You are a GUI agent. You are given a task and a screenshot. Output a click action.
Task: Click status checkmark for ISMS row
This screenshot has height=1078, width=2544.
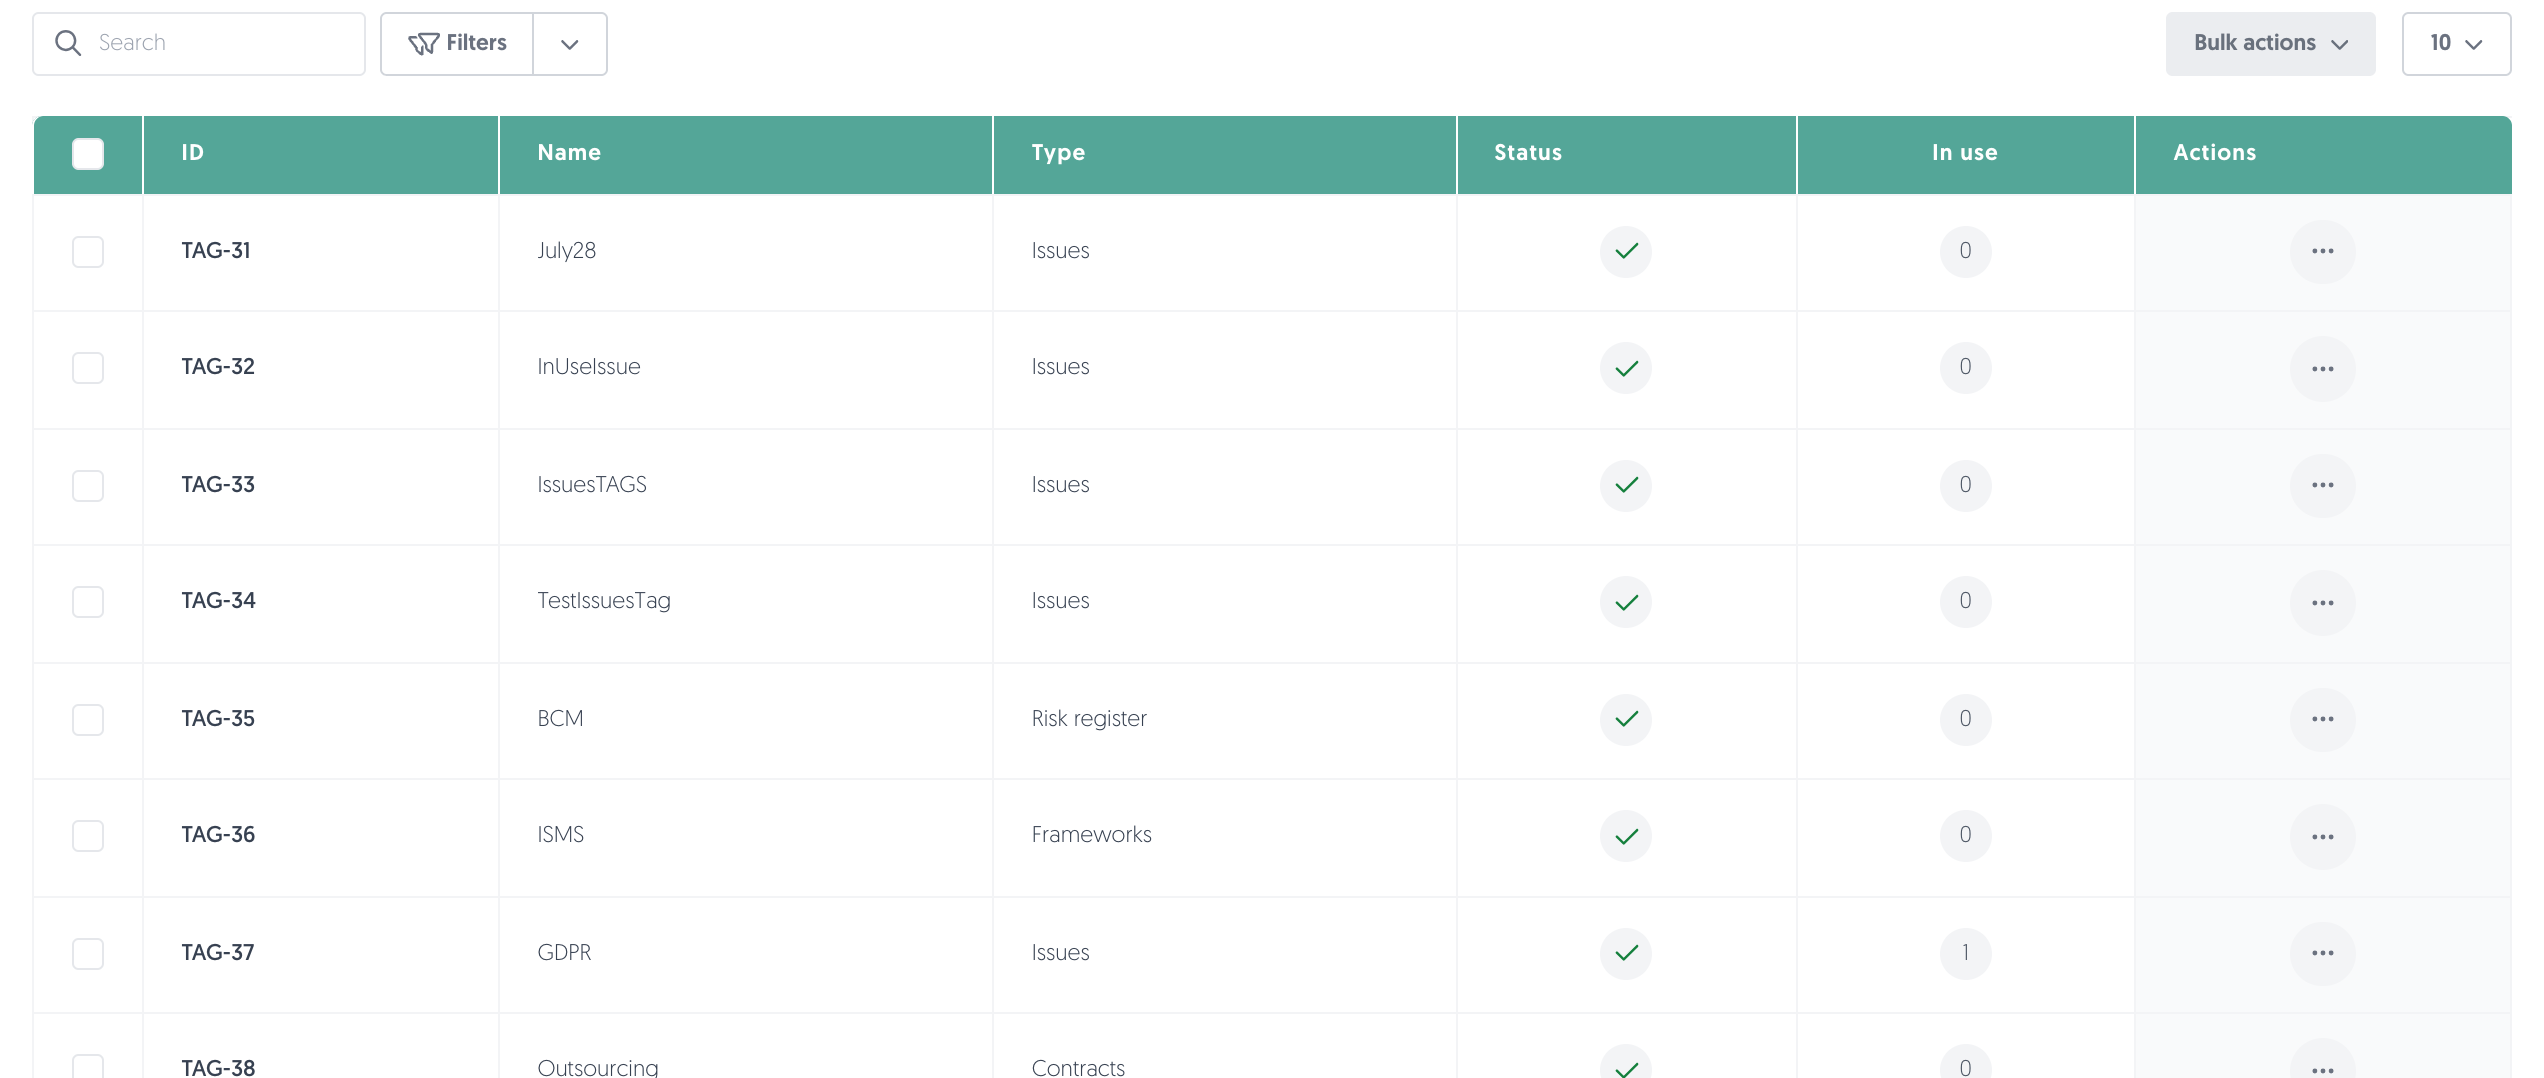[x=1626, y=835]
